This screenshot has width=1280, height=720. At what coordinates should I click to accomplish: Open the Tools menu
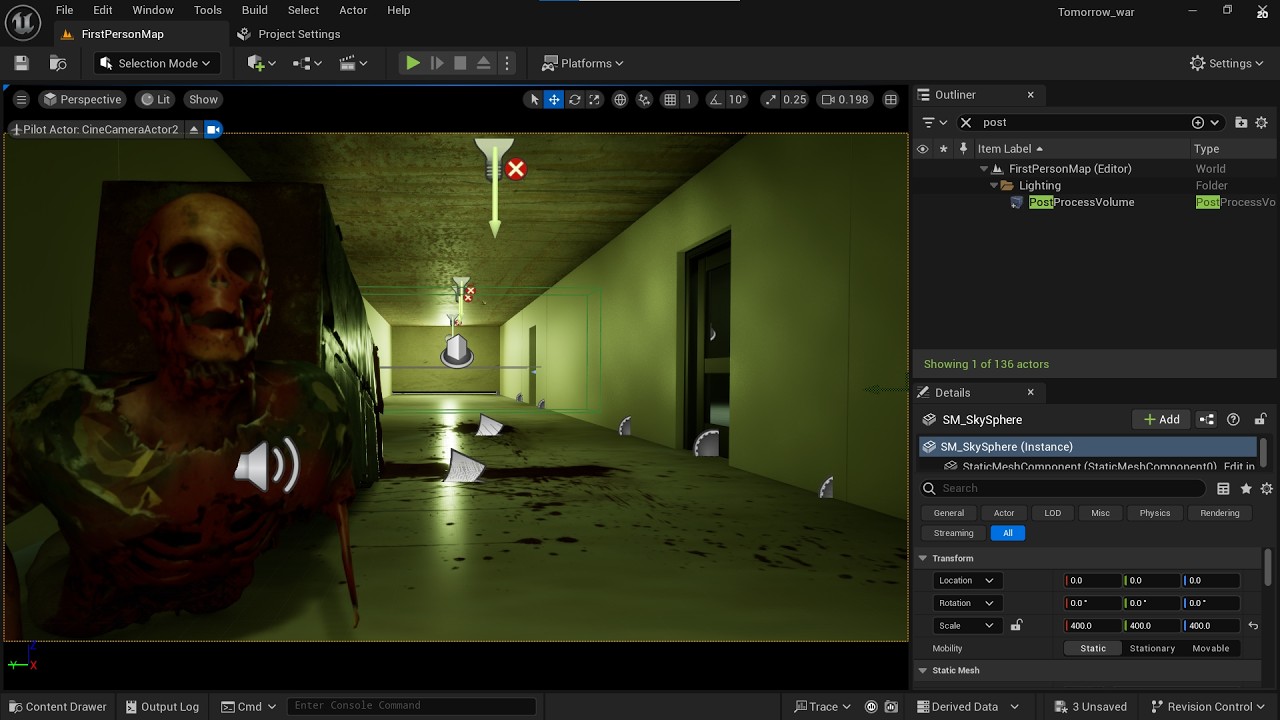[x=208, y=10]
